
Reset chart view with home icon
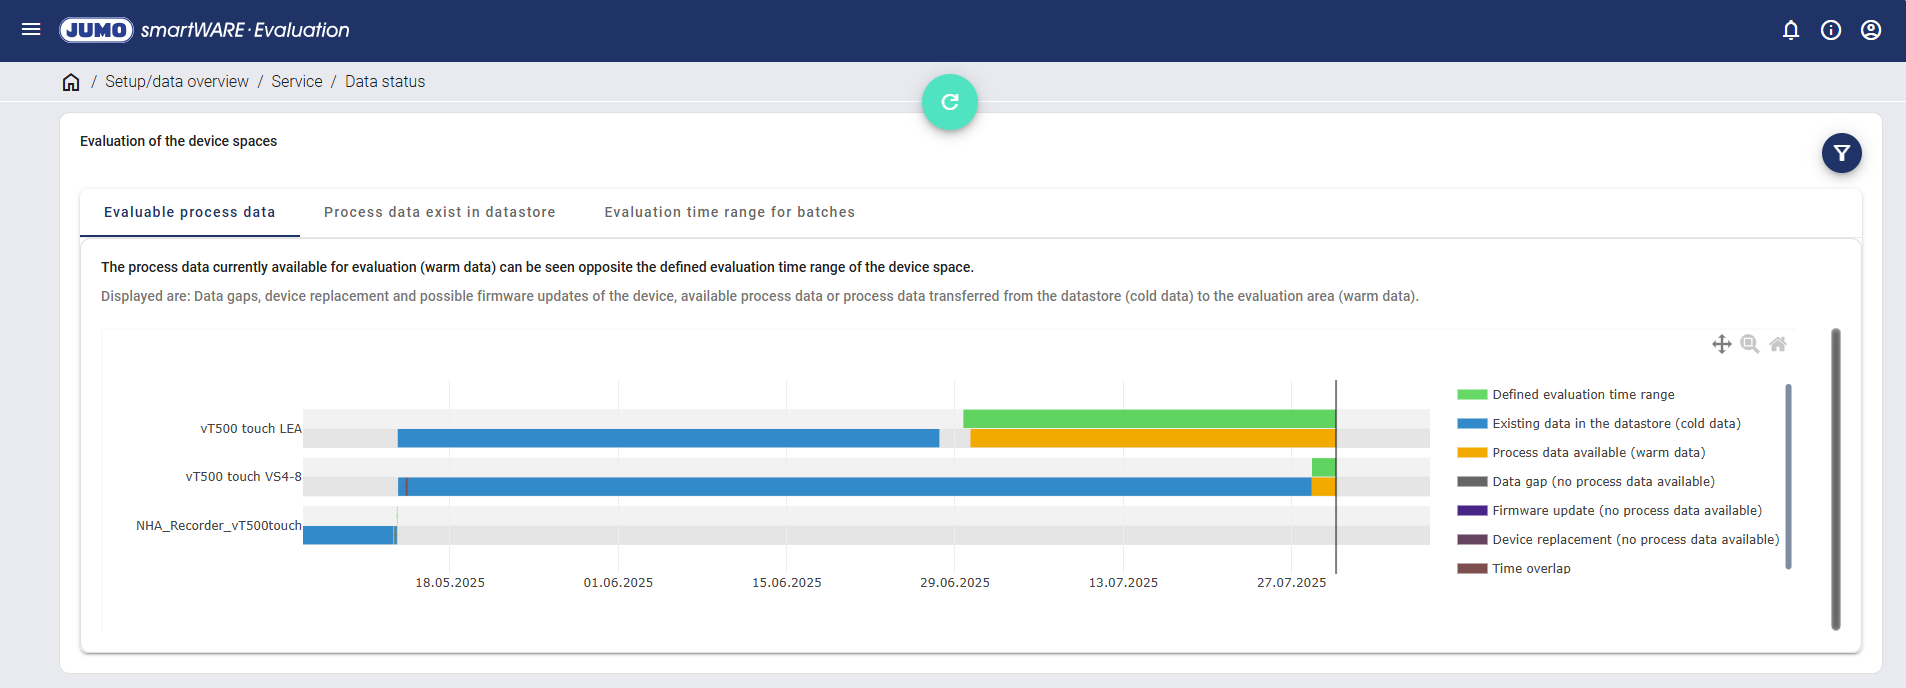coord(1777,344)
